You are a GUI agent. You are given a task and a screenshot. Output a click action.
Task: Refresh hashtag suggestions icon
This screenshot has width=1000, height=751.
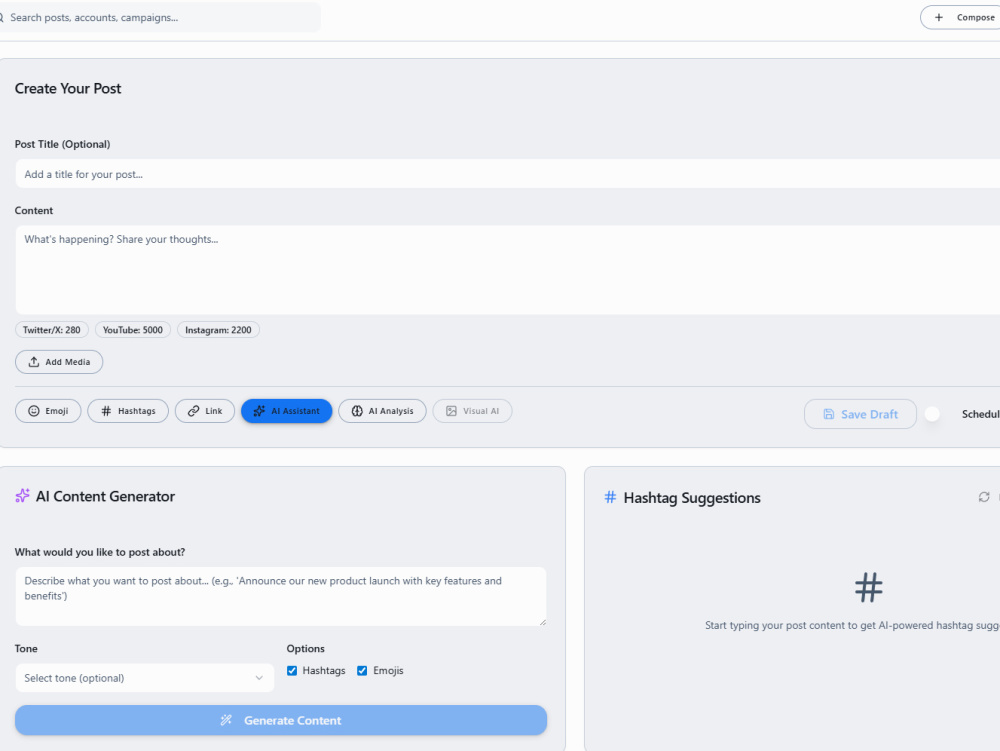point(984,497)
